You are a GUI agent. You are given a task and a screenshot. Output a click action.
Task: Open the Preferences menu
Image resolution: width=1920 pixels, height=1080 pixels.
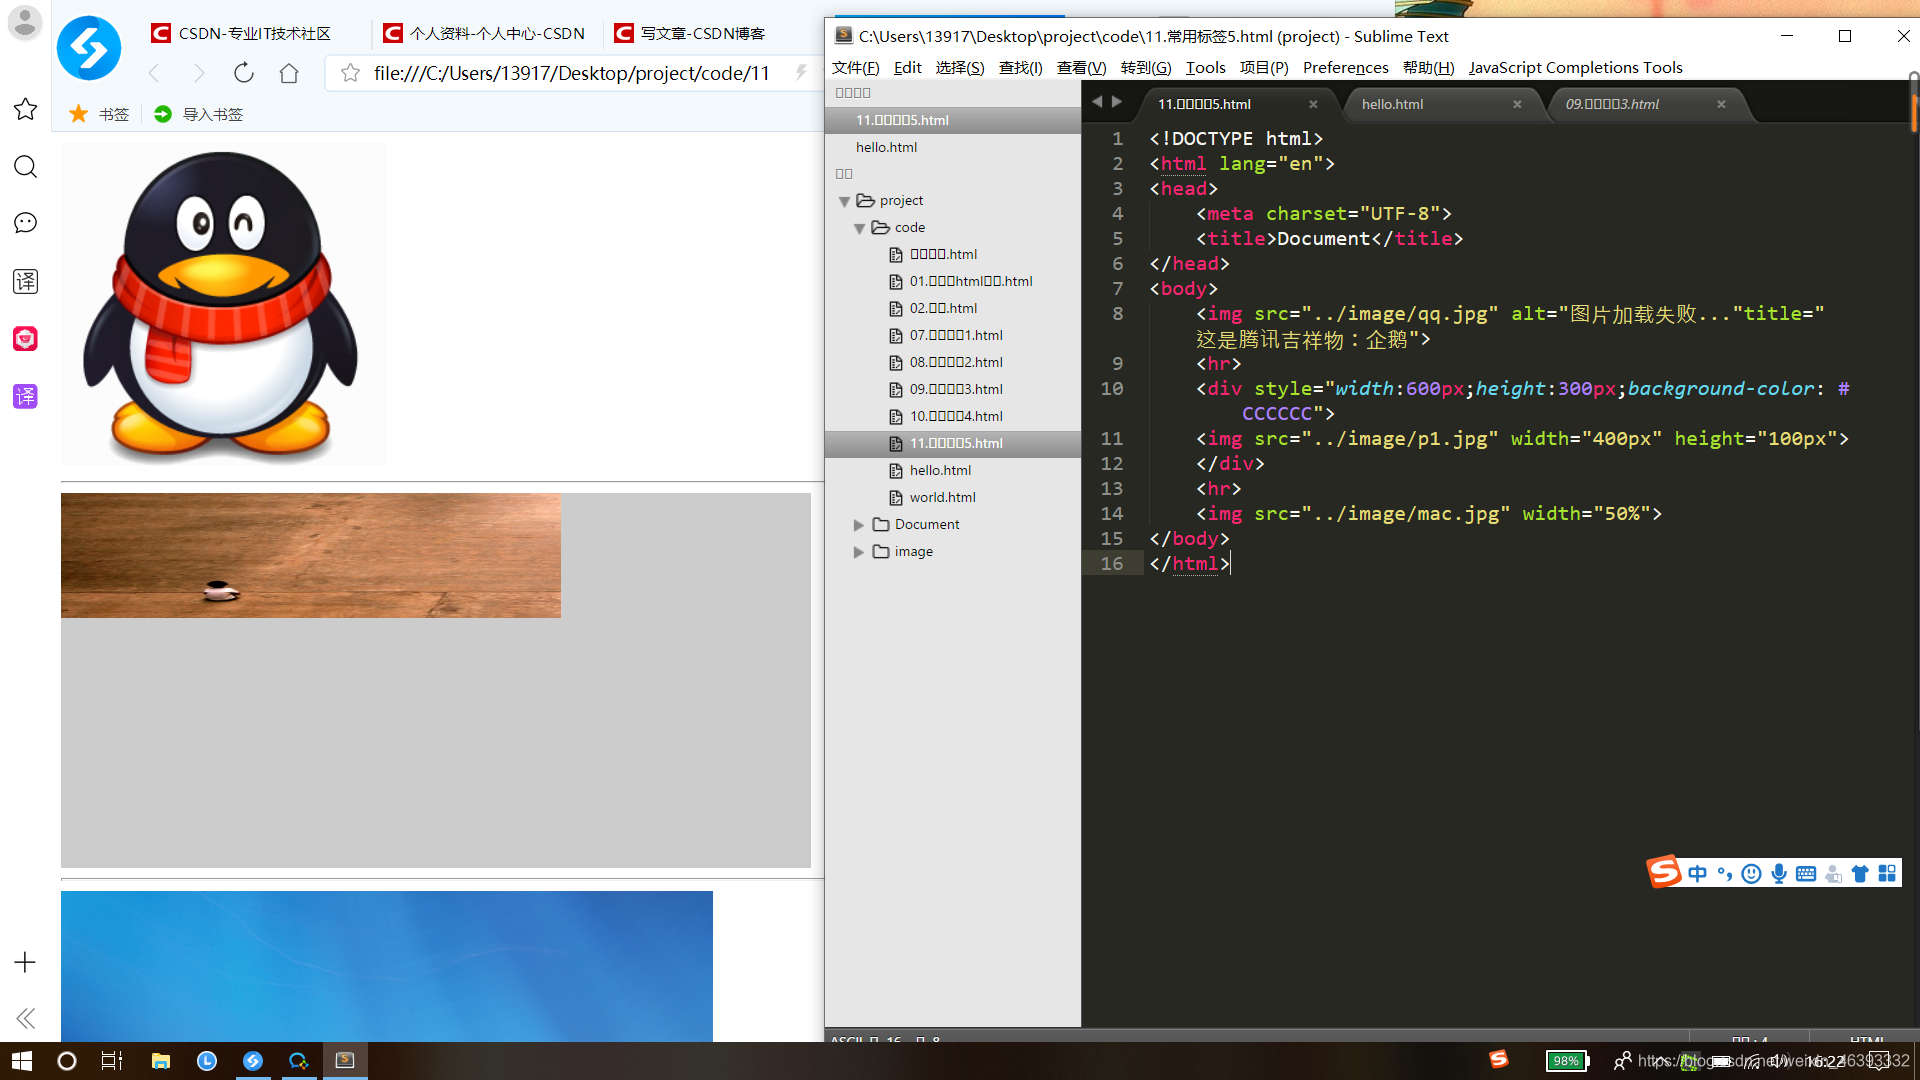click(1345, 67)
